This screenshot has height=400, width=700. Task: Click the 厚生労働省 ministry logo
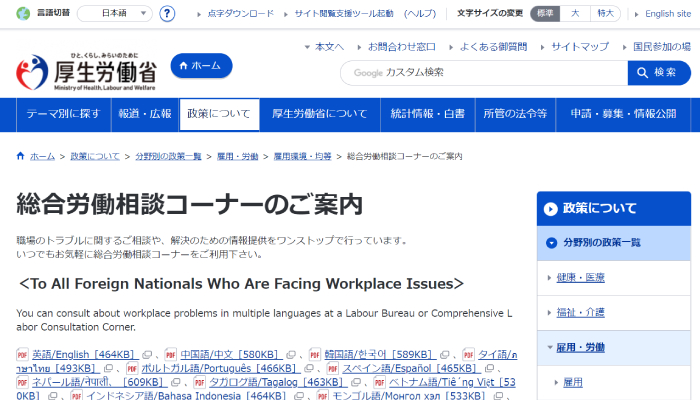click(86, 72)
